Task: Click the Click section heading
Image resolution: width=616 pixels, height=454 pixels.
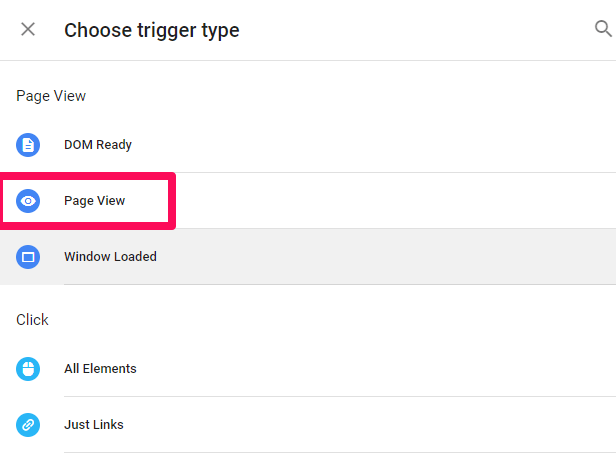Action: point(32,320)
